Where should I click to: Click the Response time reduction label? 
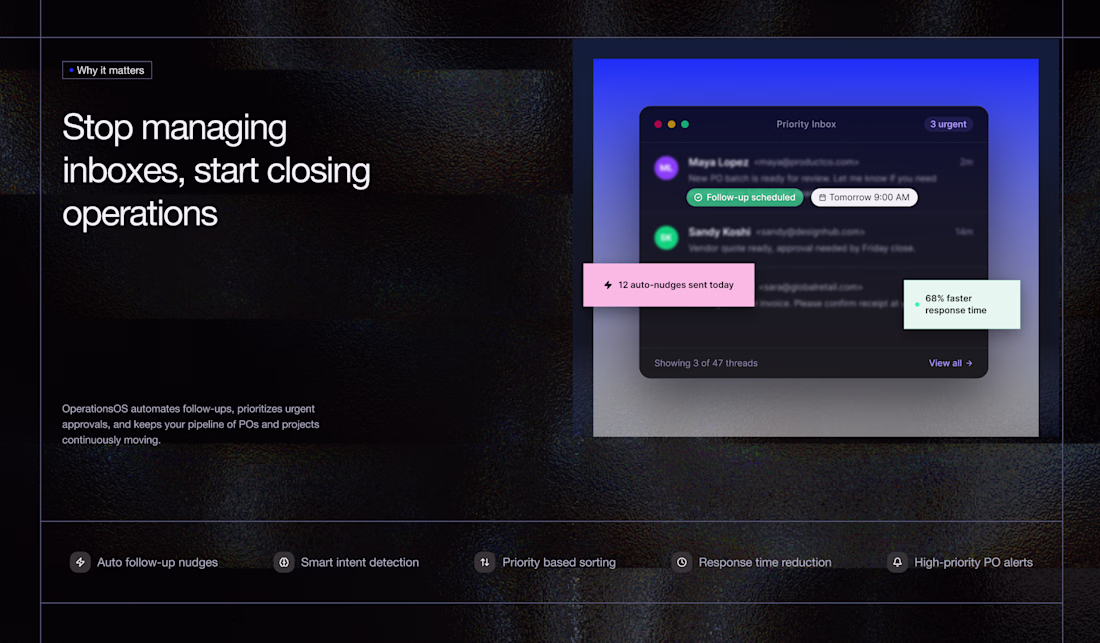tap(765, 562)
